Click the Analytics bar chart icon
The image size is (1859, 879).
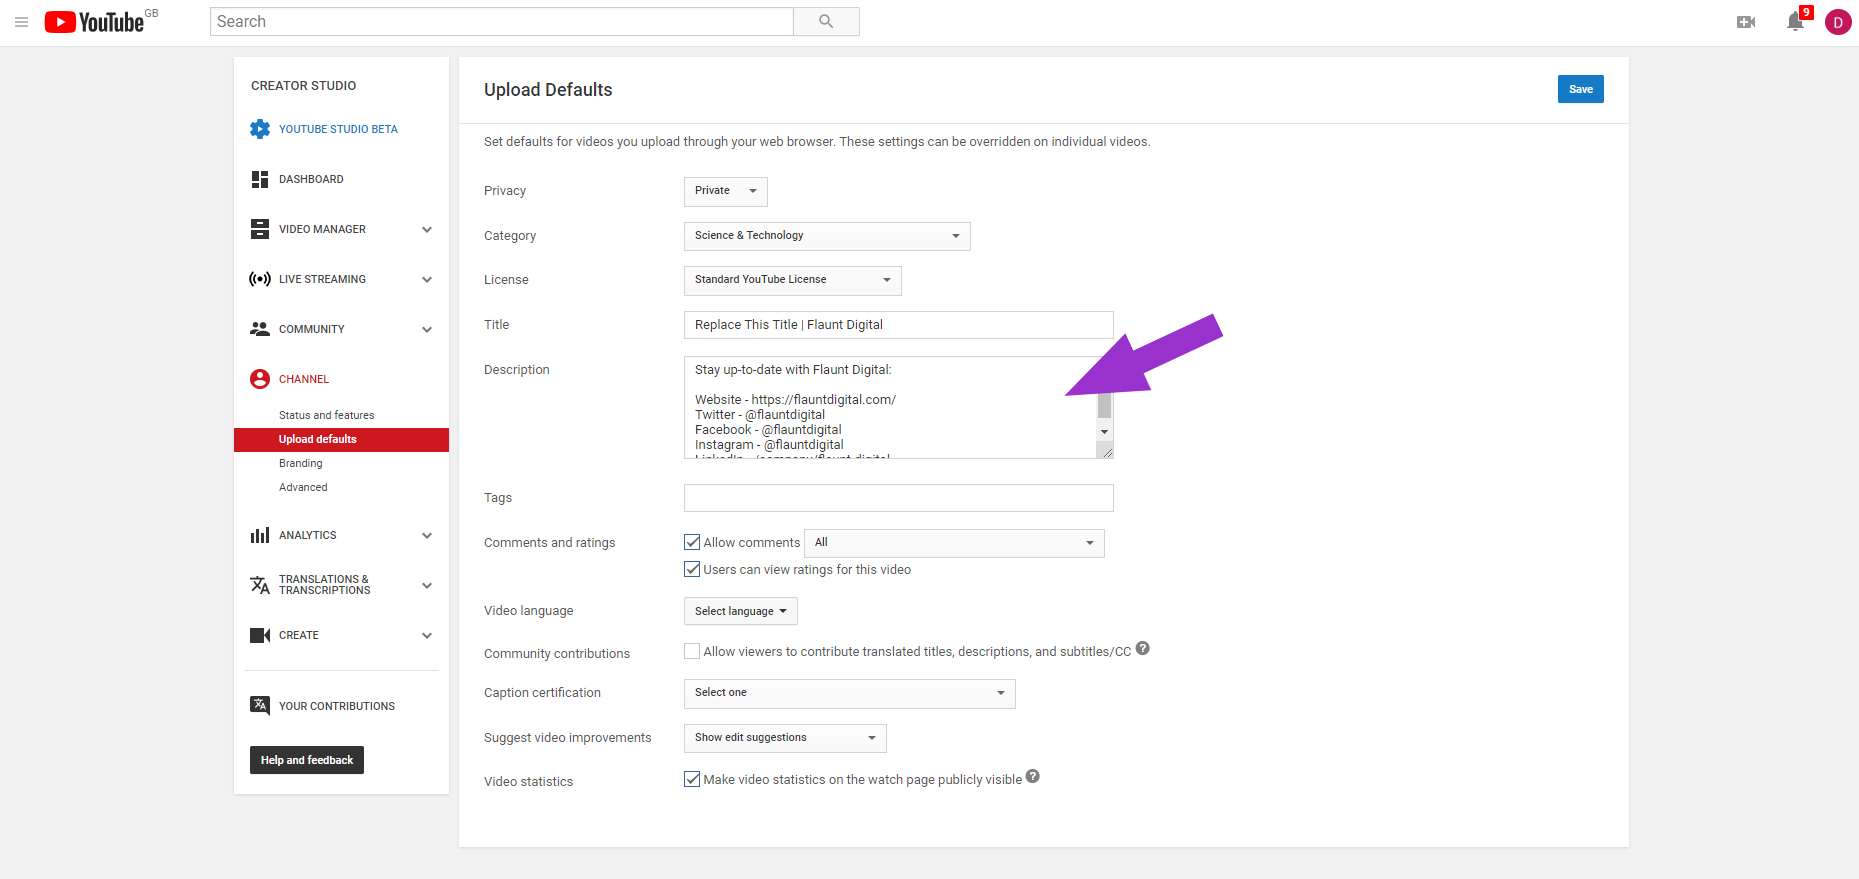pos(260,535)
